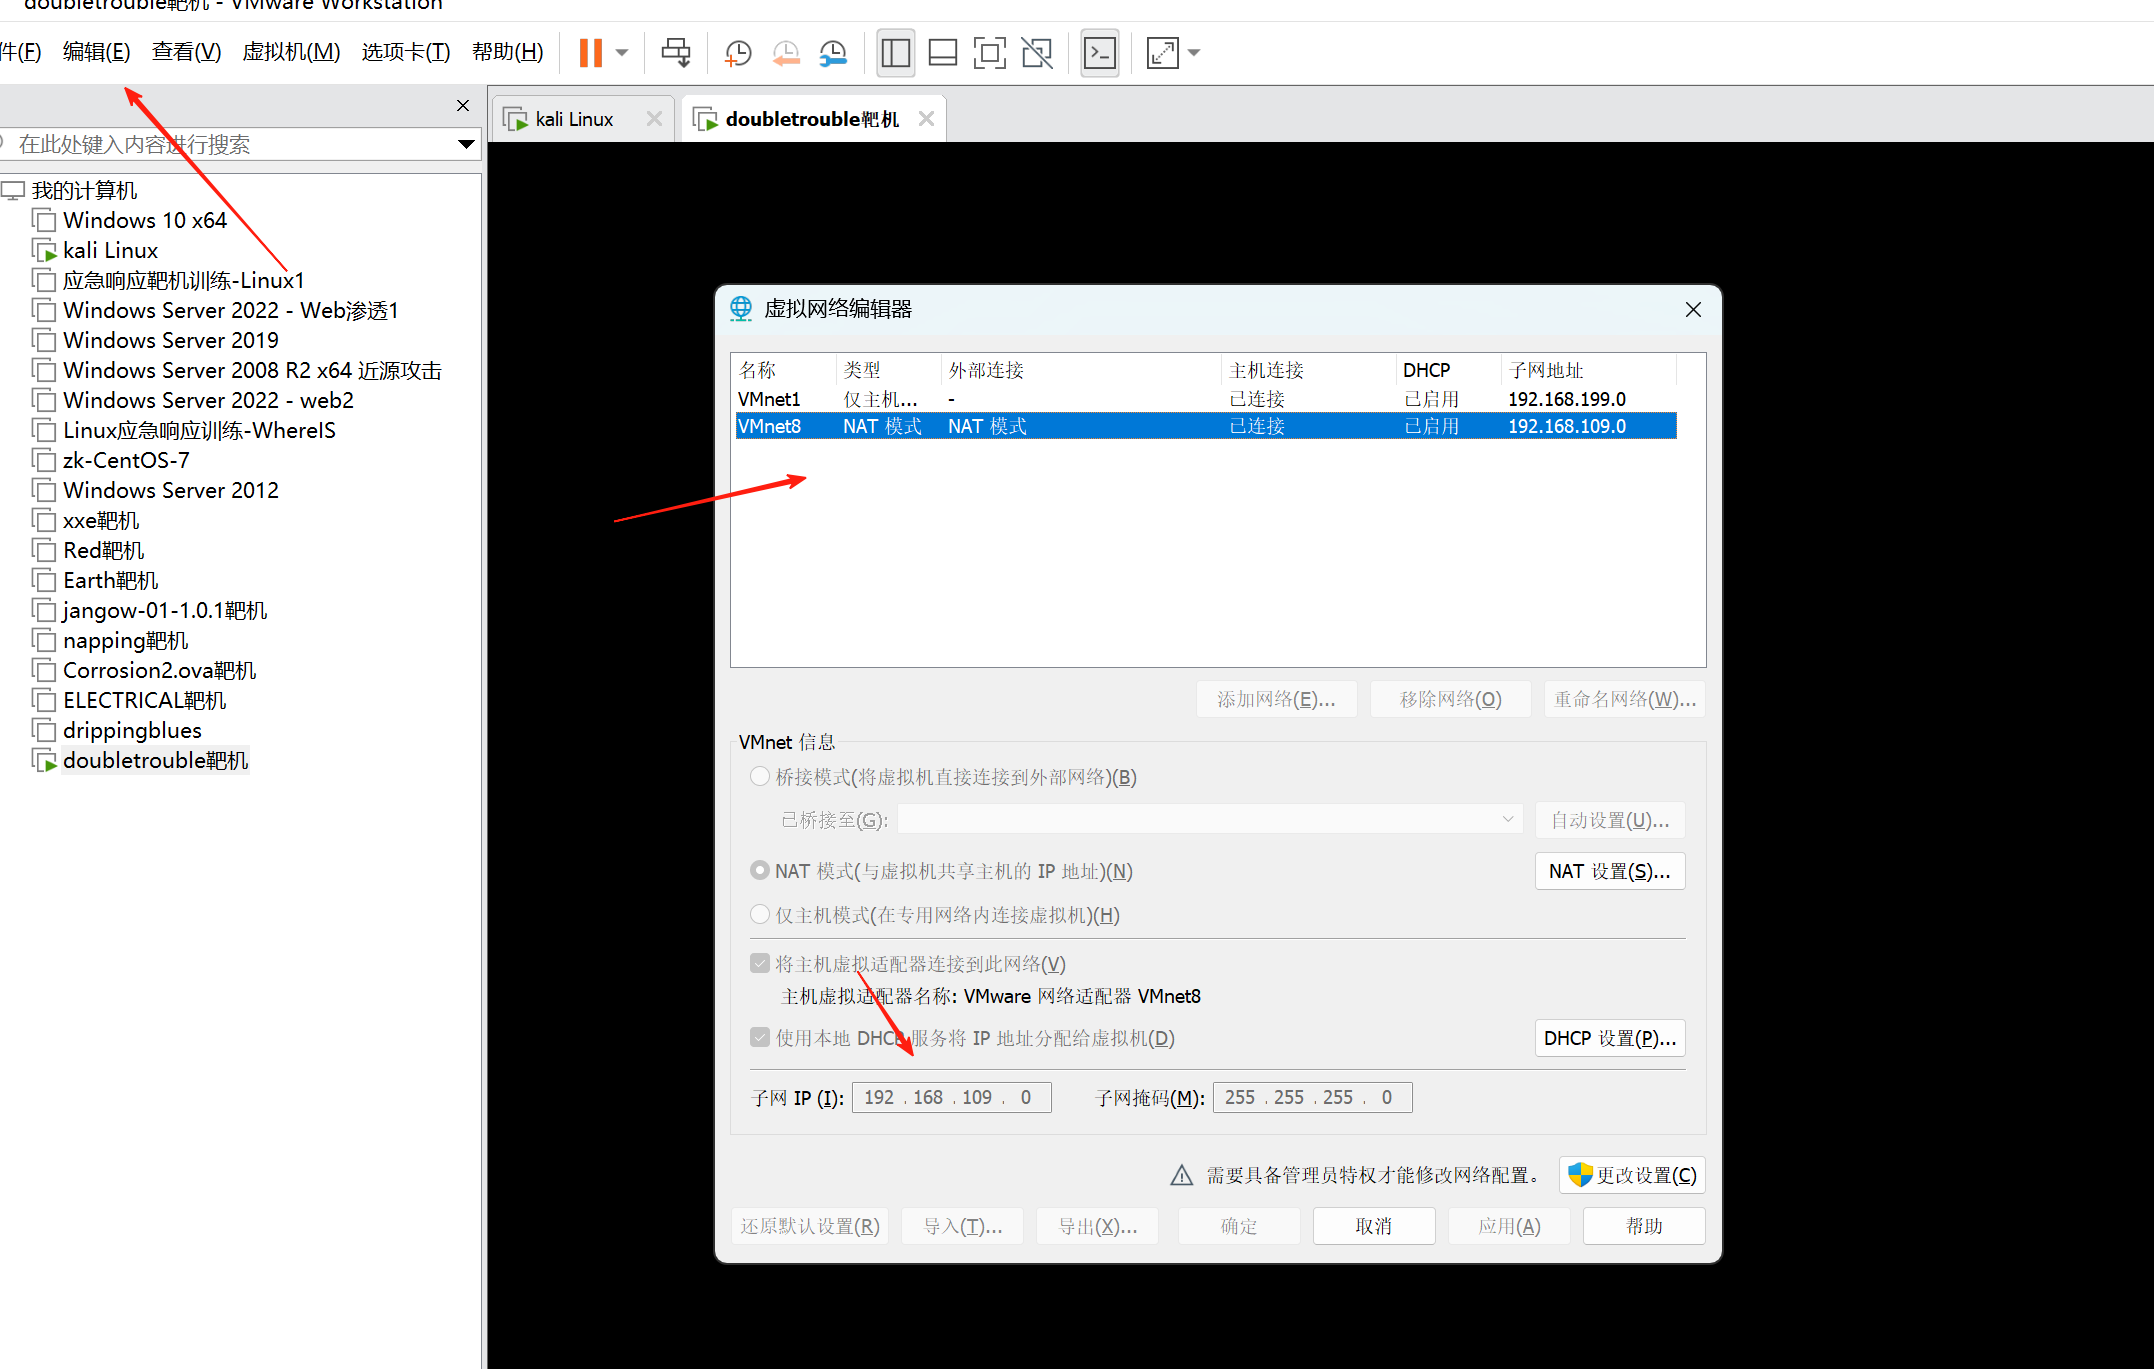Open the 查看(V) menu
2154x1369 pixels.
[x=187, y=52]
